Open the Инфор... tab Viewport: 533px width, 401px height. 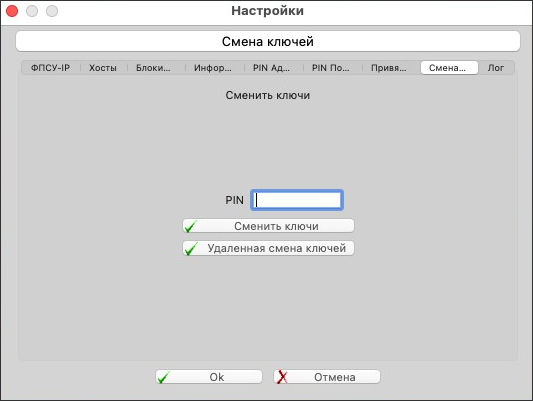point(213,68)
